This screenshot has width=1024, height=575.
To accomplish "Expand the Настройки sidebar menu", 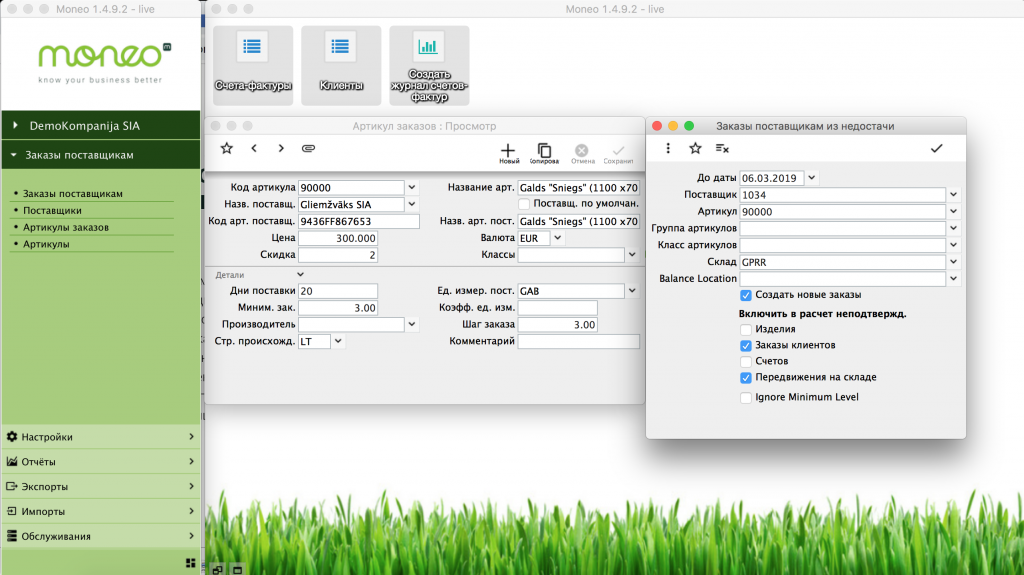I will (x=100, y=437).
